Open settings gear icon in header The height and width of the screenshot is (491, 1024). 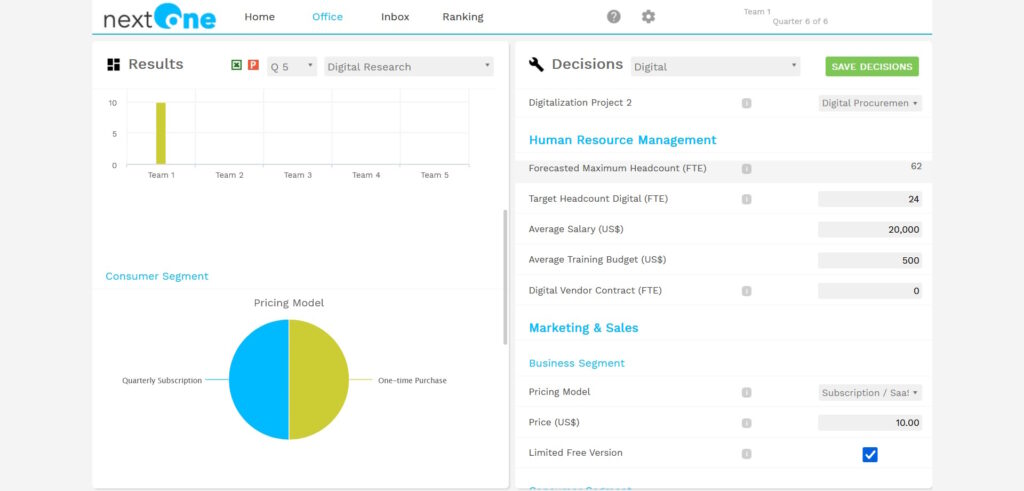648,17
